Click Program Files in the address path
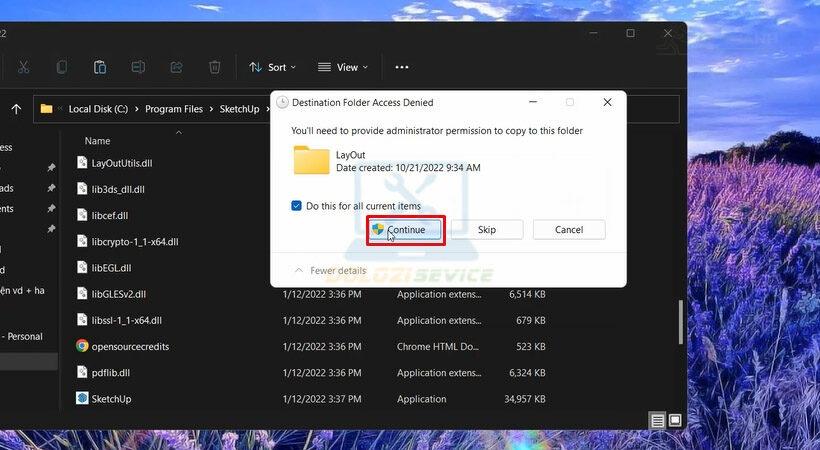Image resolution: width=820 pixels, height=450 pixels. 173,109
